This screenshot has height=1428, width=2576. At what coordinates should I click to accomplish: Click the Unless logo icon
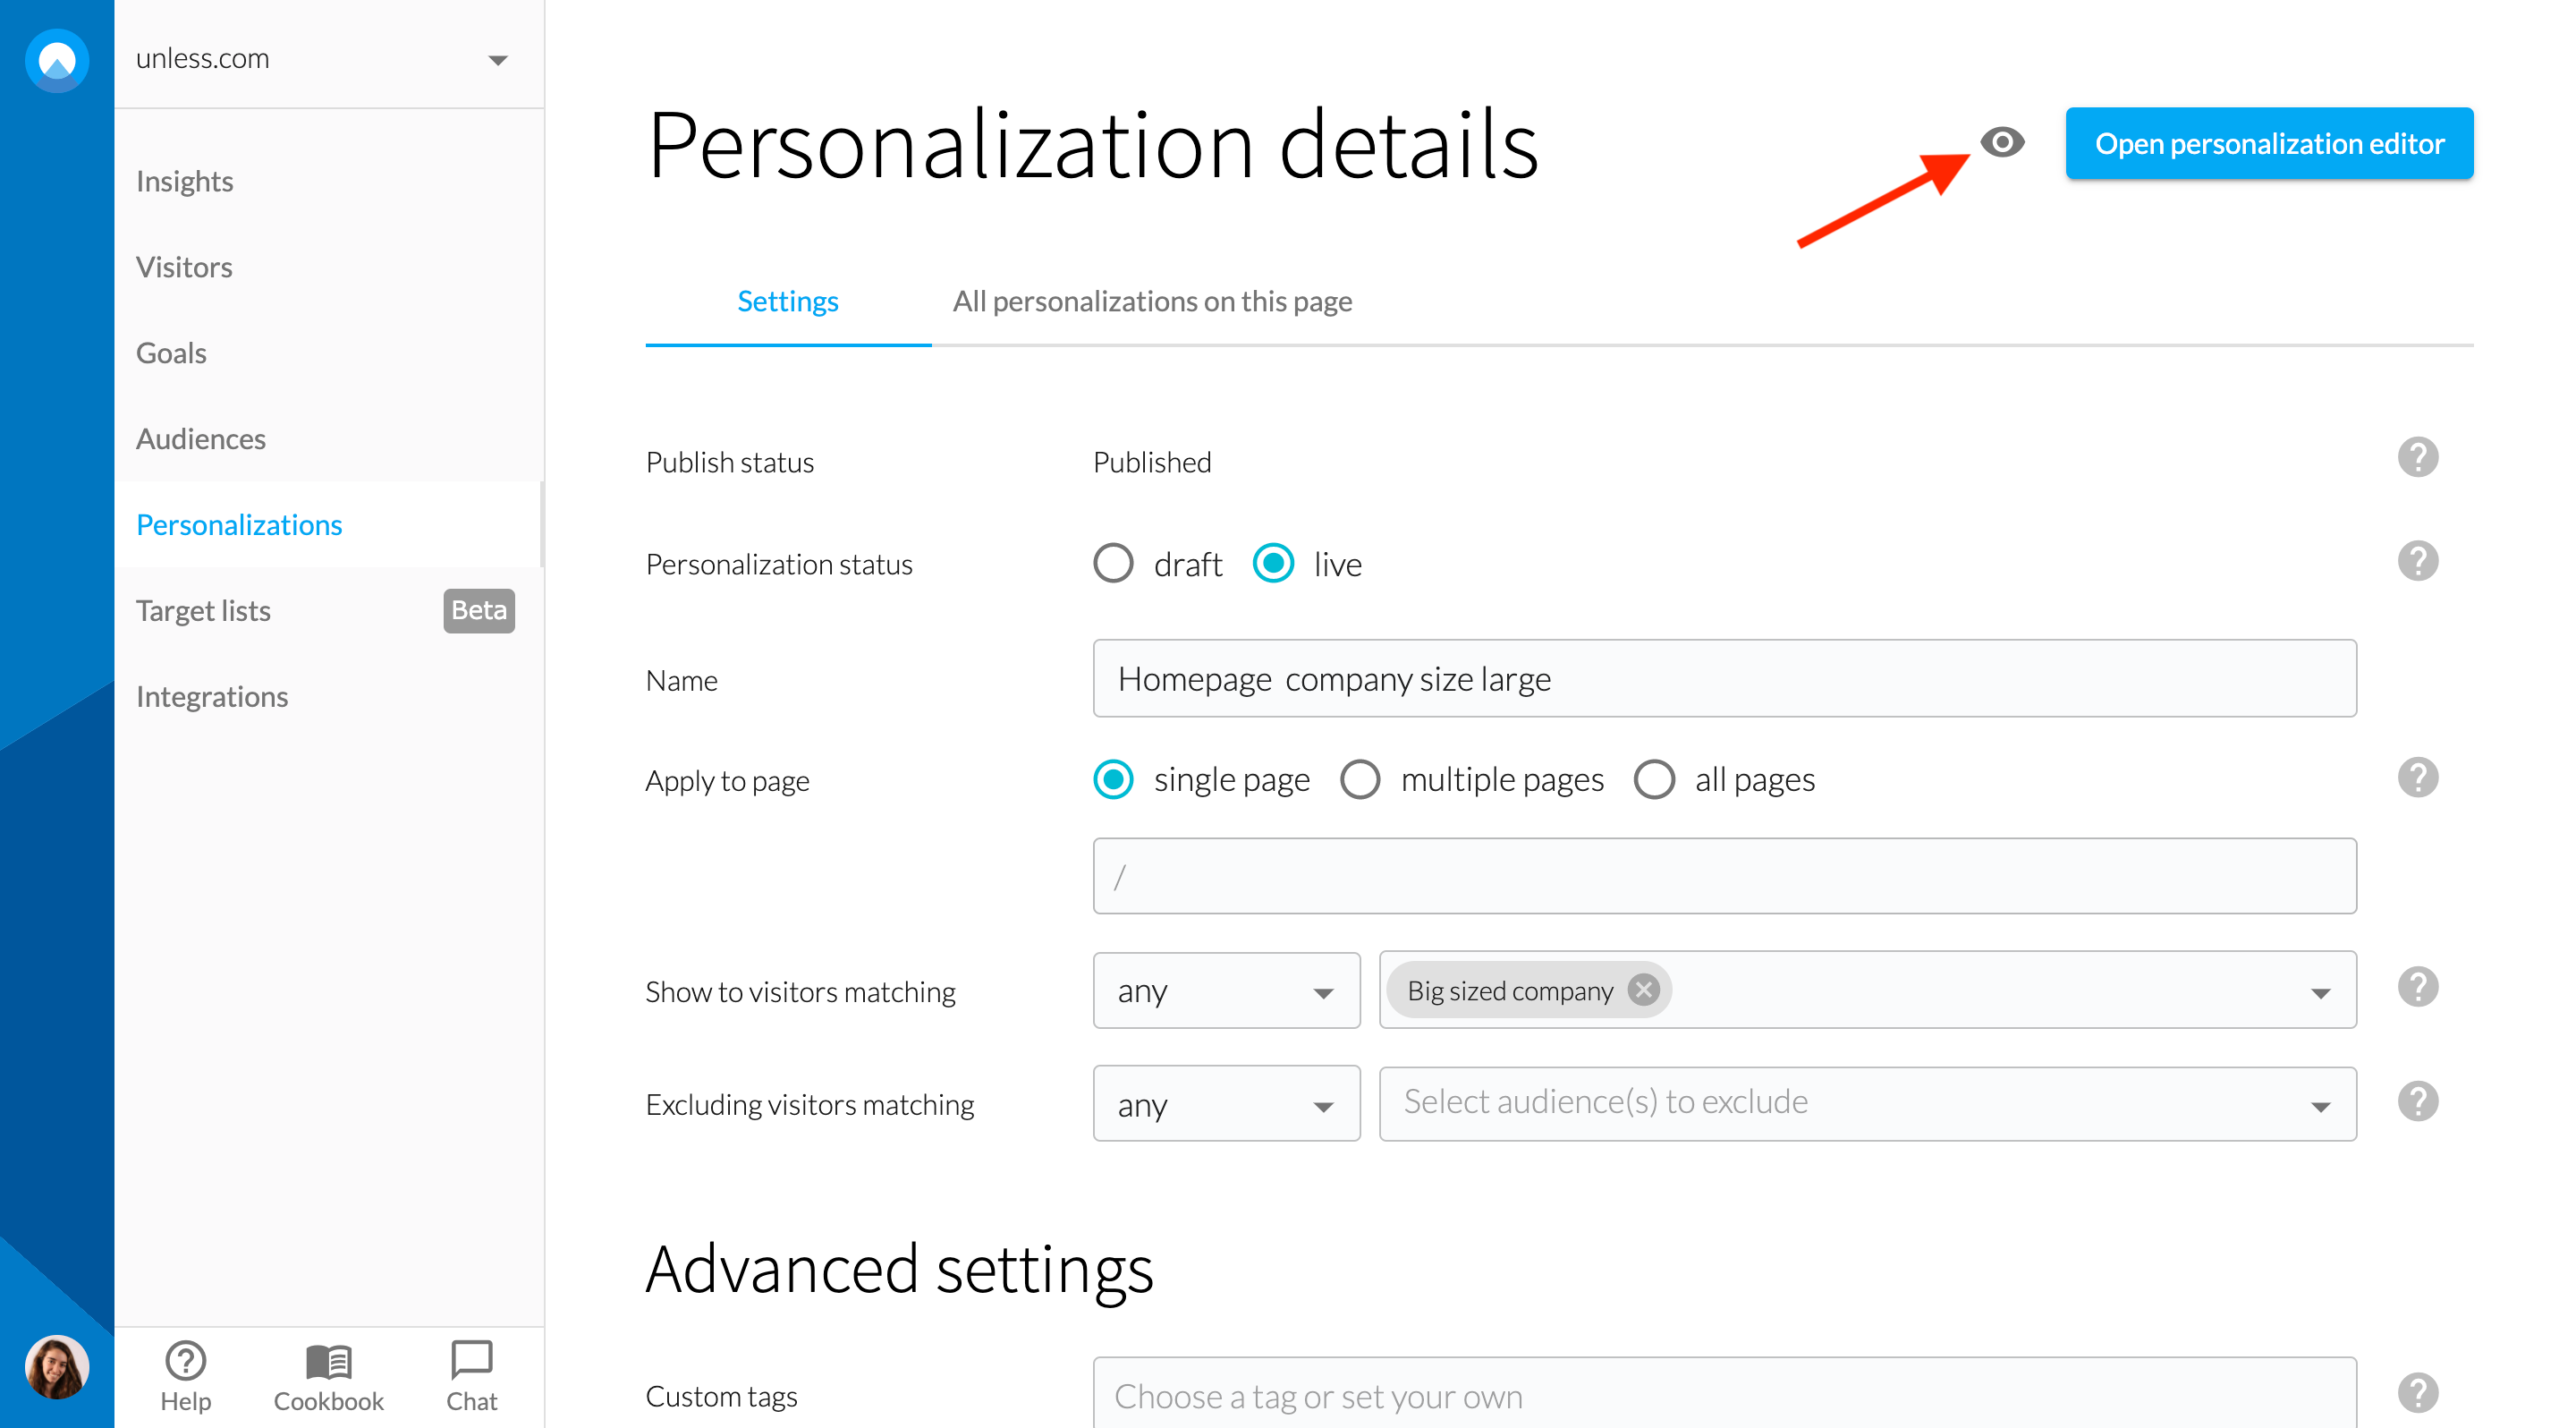tap(57, 60)
